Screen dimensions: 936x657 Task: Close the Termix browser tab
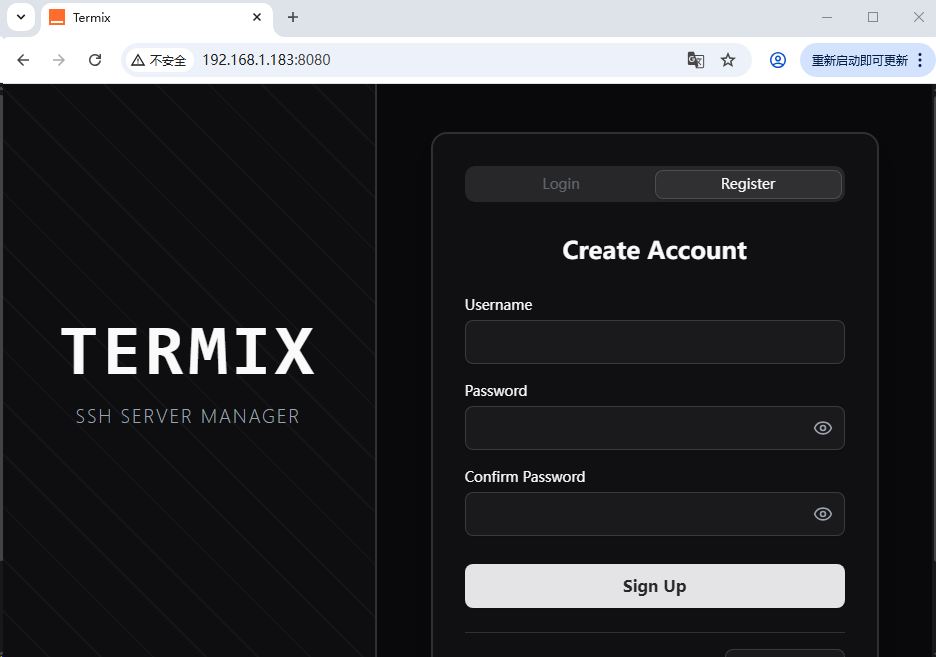pos(257,18)
